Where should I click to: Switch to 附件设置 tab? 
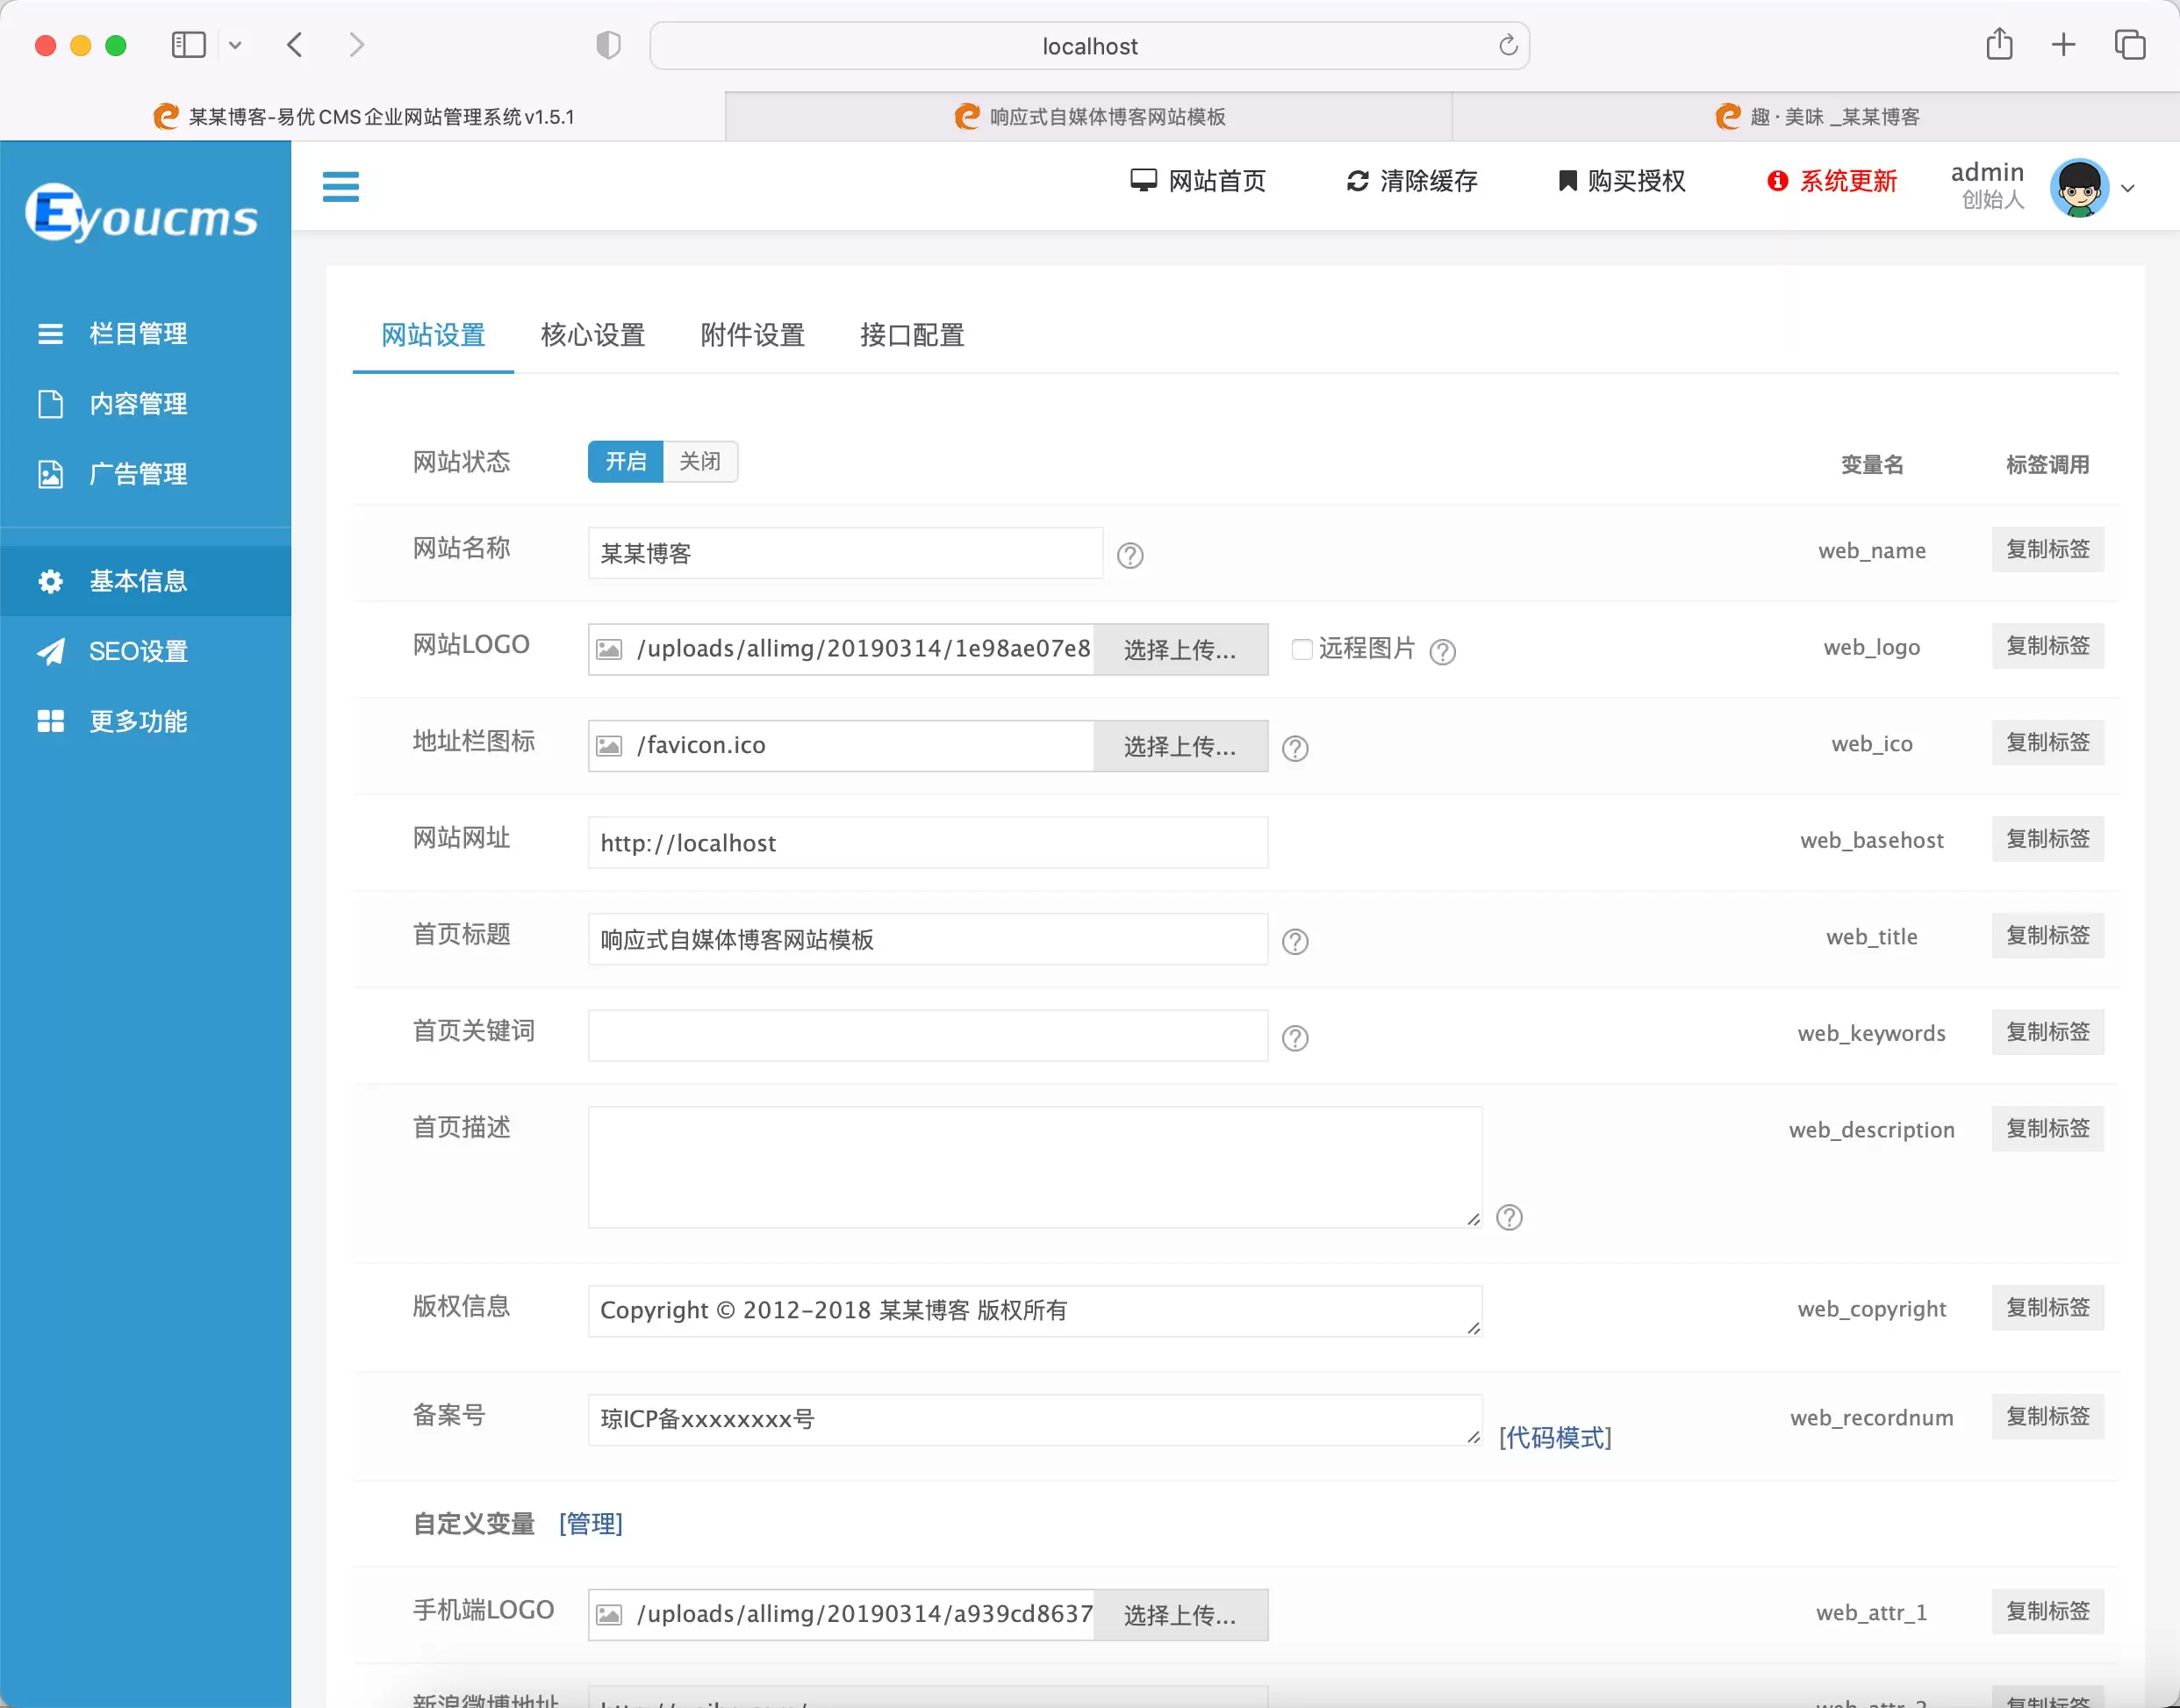(753, 335)
